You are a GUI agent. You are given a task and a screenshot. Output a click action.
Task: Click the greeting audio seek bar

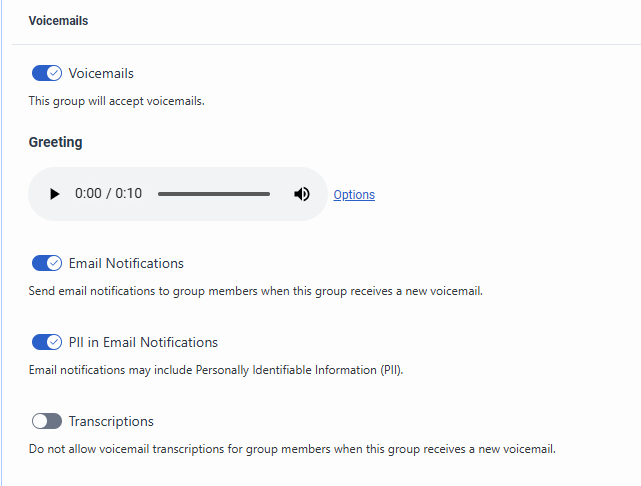(x=214, y=194)
